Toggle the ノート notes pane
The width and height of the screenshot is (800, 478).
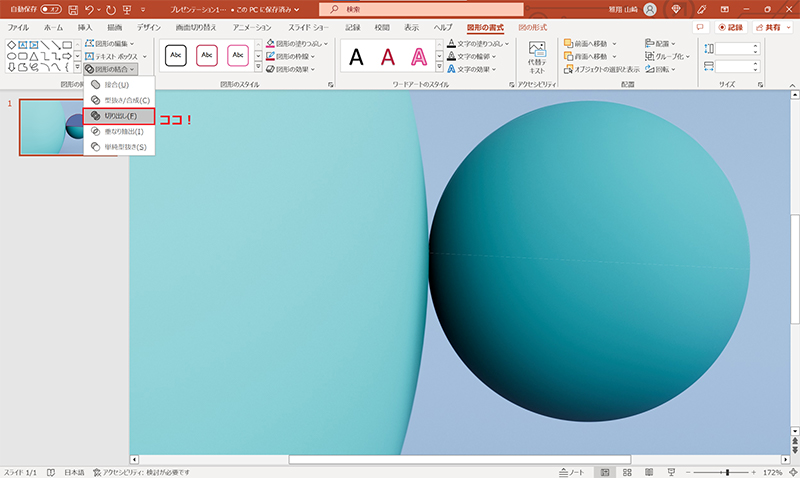(x=571, y=471)
